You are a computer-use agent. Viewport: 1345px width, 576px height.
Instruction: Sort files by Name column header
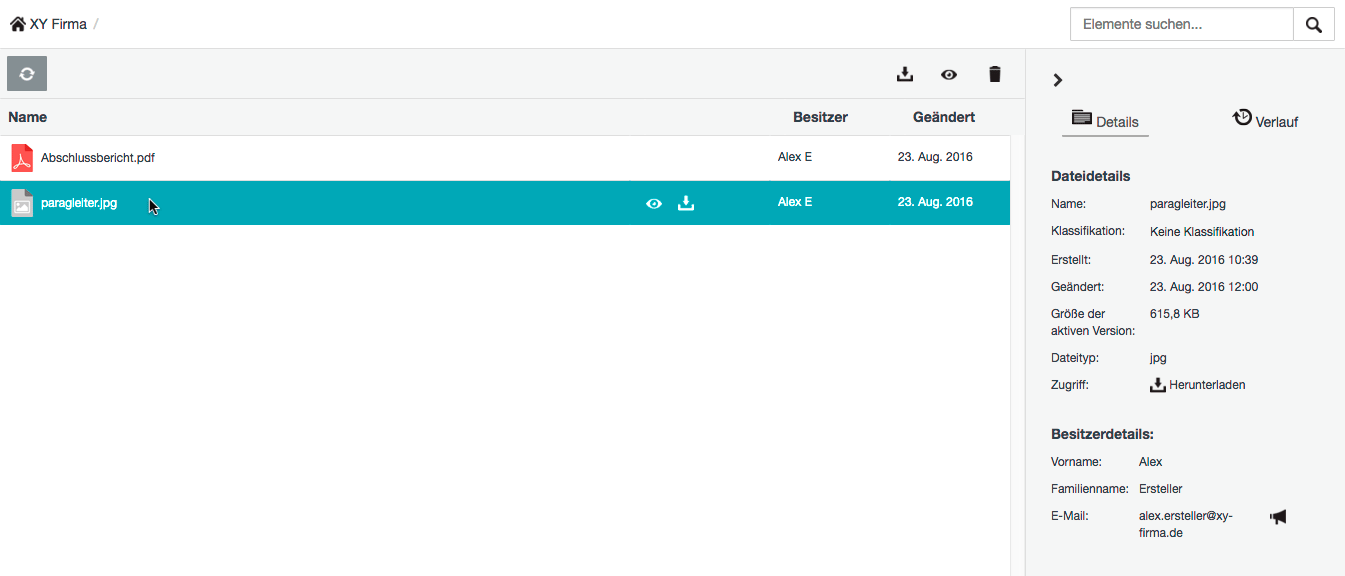click(28, 117)
